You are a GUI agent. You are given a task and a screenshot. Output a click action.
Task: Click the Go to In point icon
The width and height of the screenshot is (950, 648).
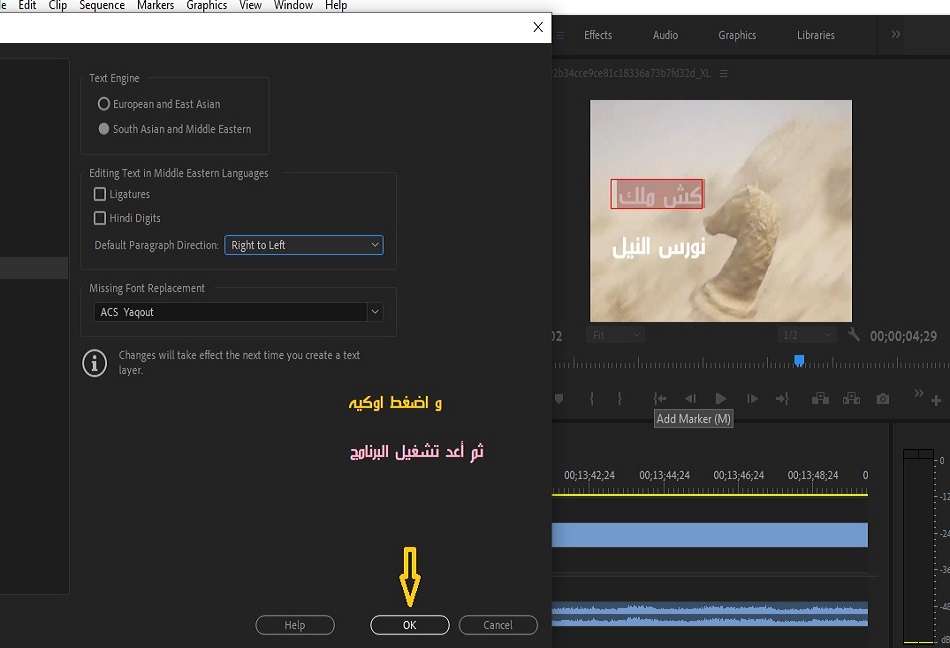pyautogui.click(x=660, y=398)
